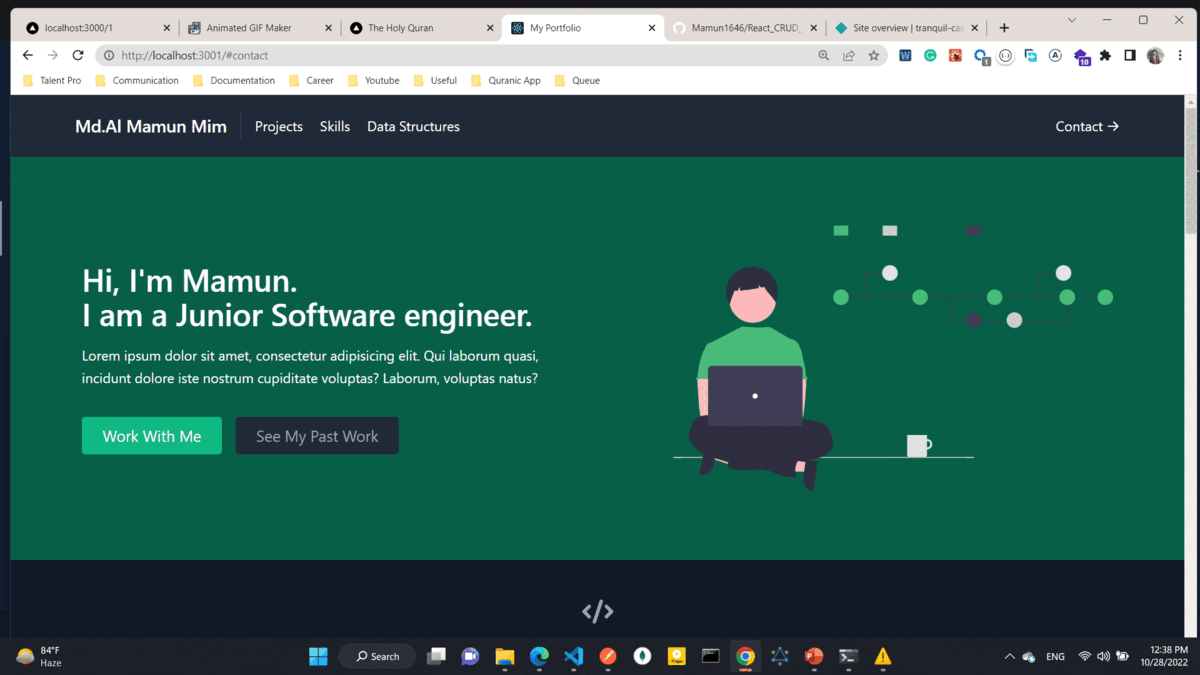Launch File Explorer from the taskbar
This screenshot has height=675, width=1200.
505,657
